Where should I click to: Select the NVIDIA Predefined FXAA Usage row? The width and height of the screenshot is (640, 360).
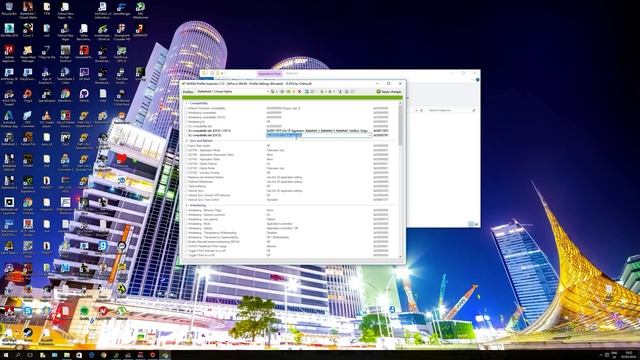tap(290, 246)
